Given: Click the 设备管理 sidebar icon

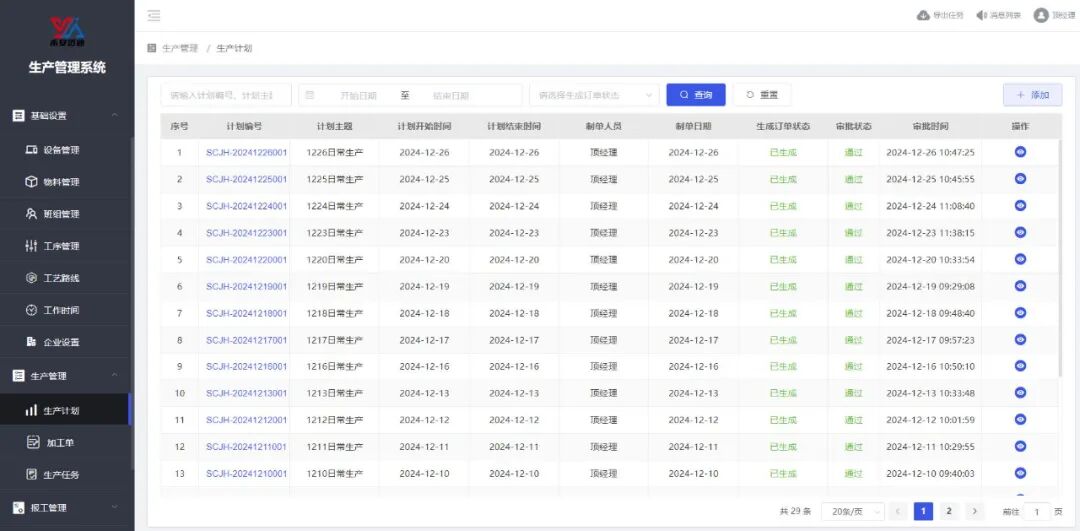Looking at the screenshot, I should (31, 149).
